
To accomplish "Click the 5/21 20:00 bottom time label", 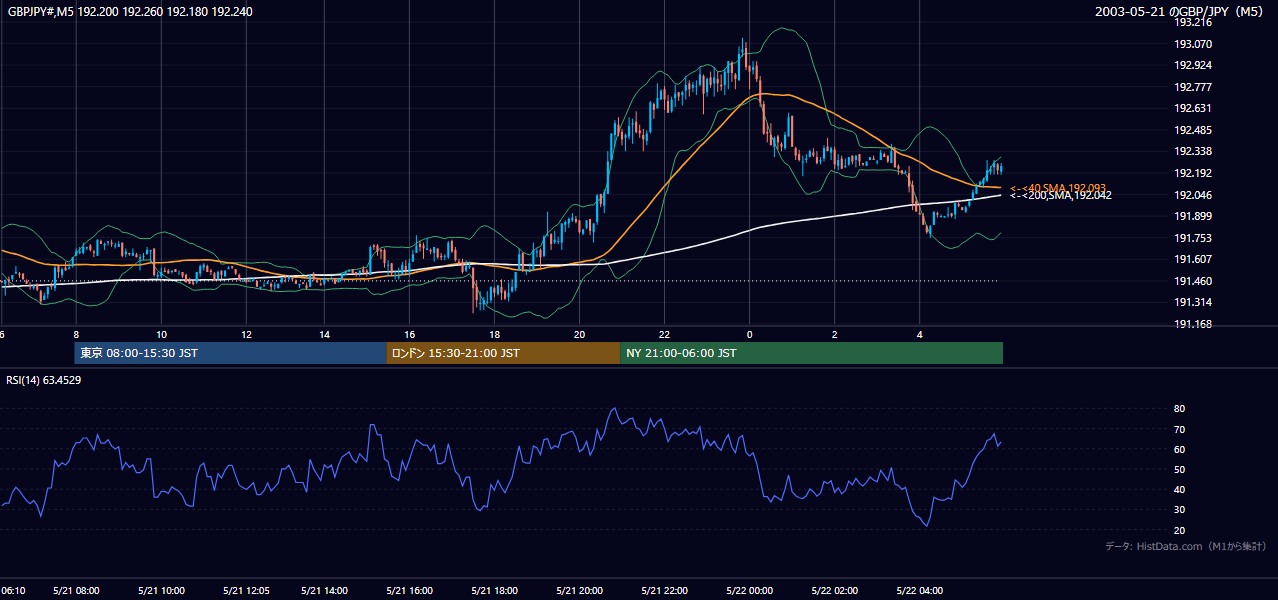I will 579,591.
